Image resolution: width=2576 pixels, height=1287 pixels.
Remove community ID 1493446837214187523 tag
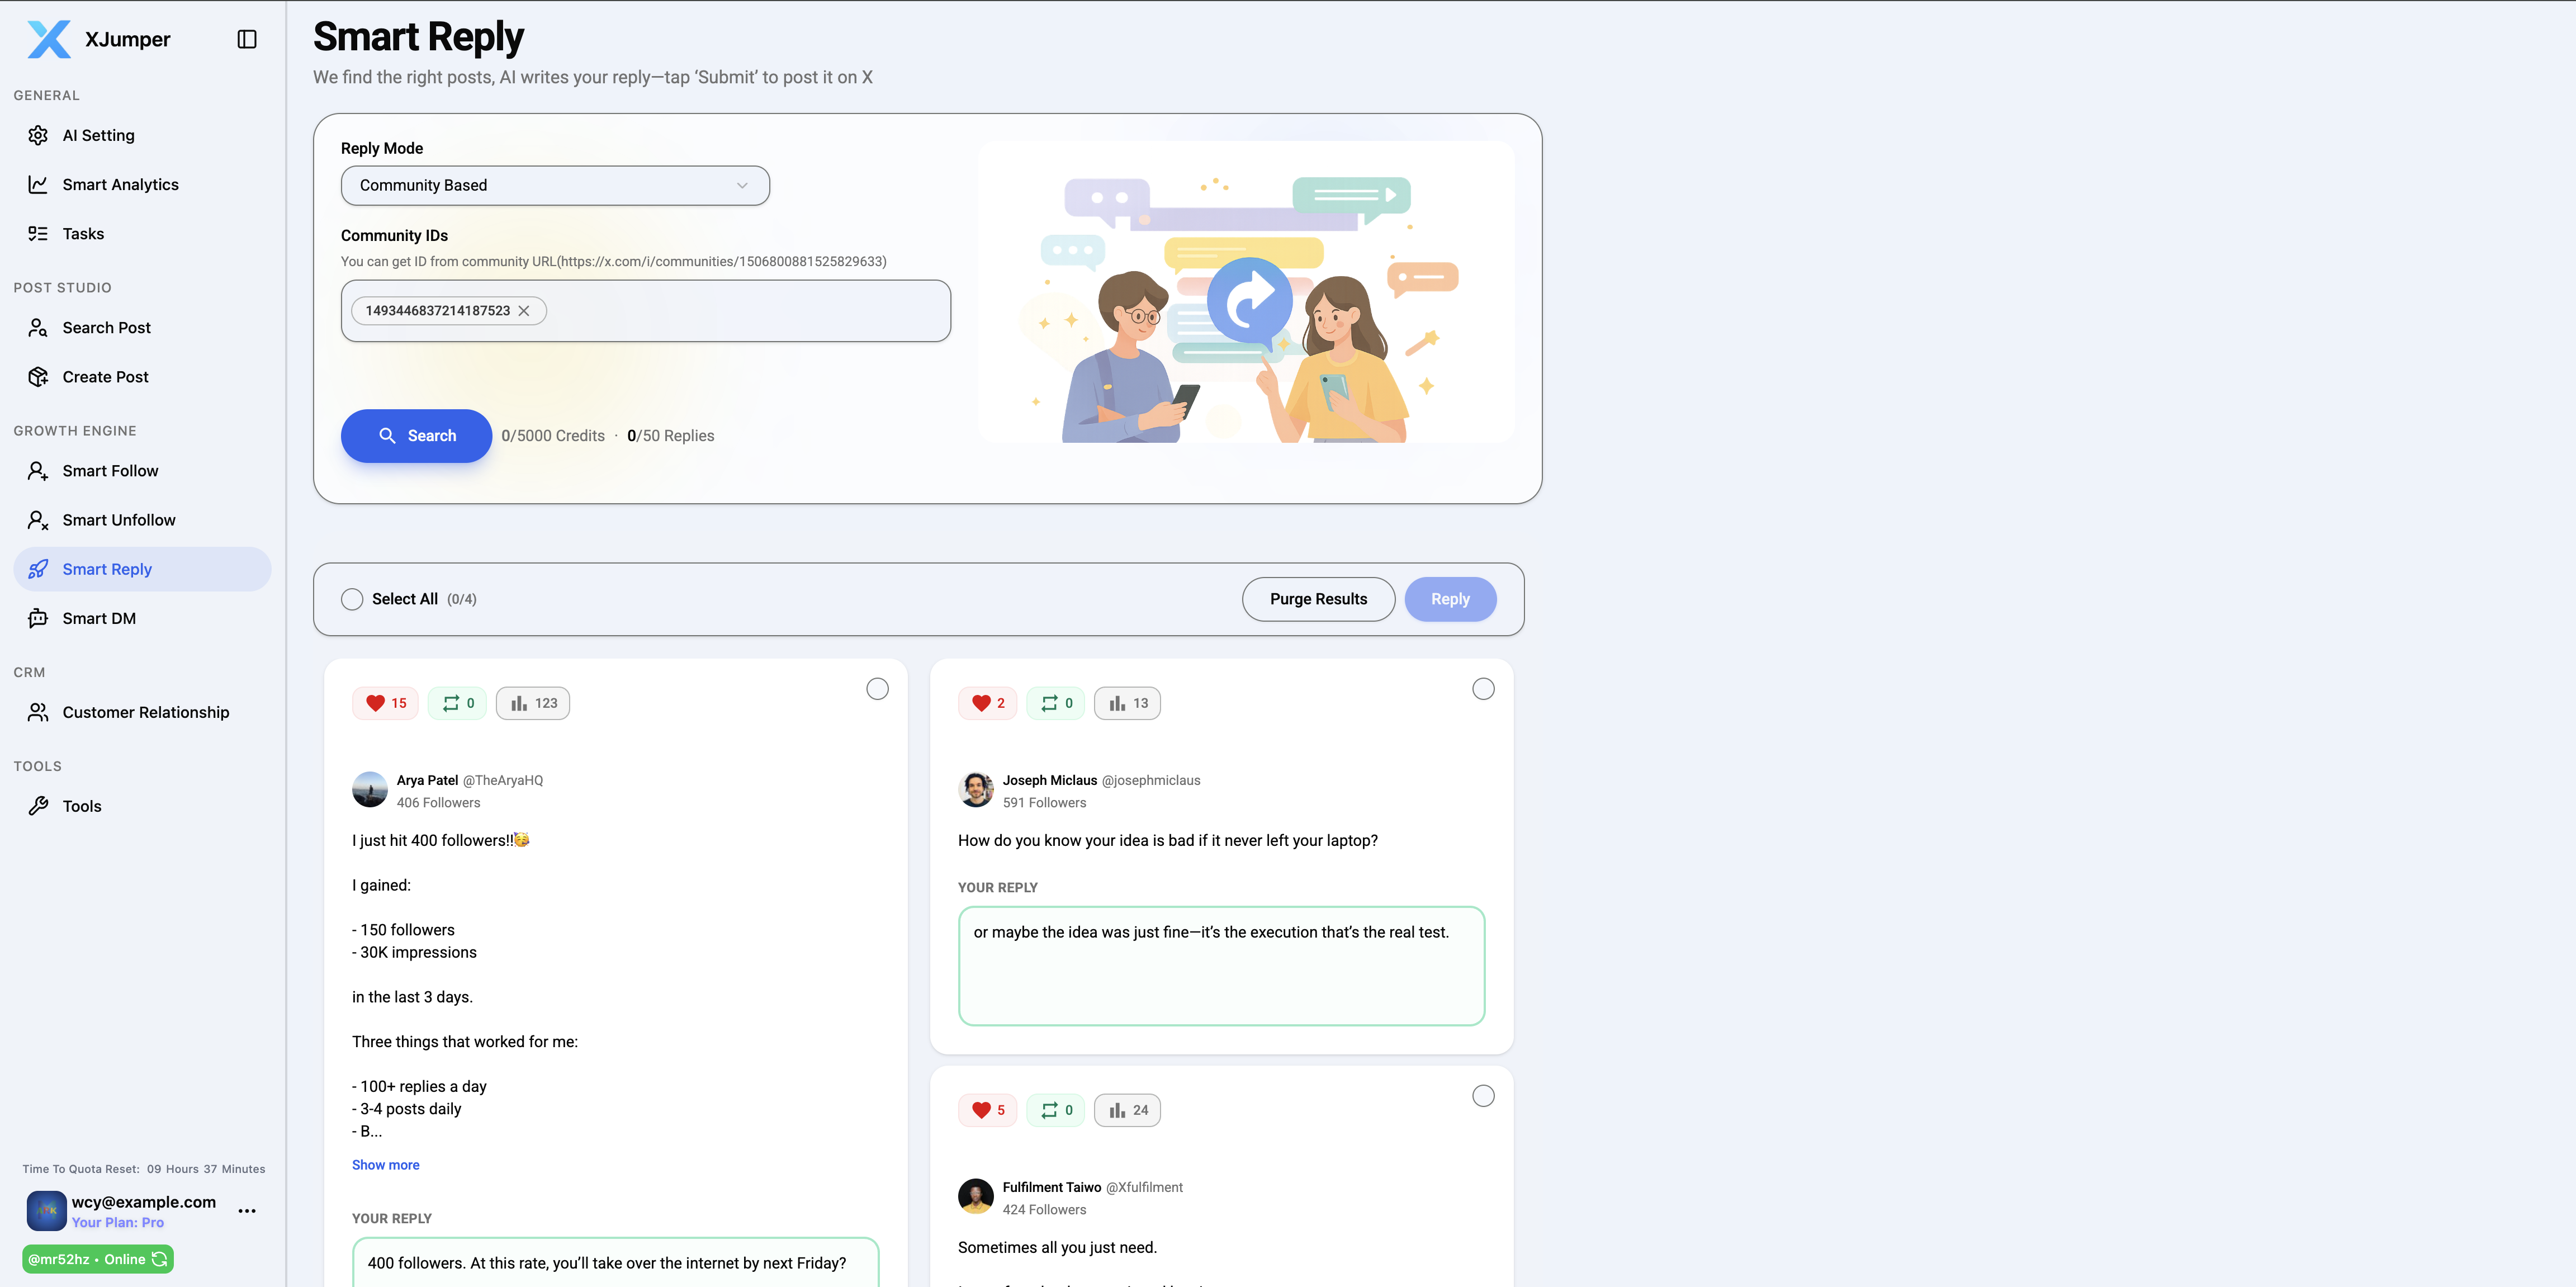point(524,311)
